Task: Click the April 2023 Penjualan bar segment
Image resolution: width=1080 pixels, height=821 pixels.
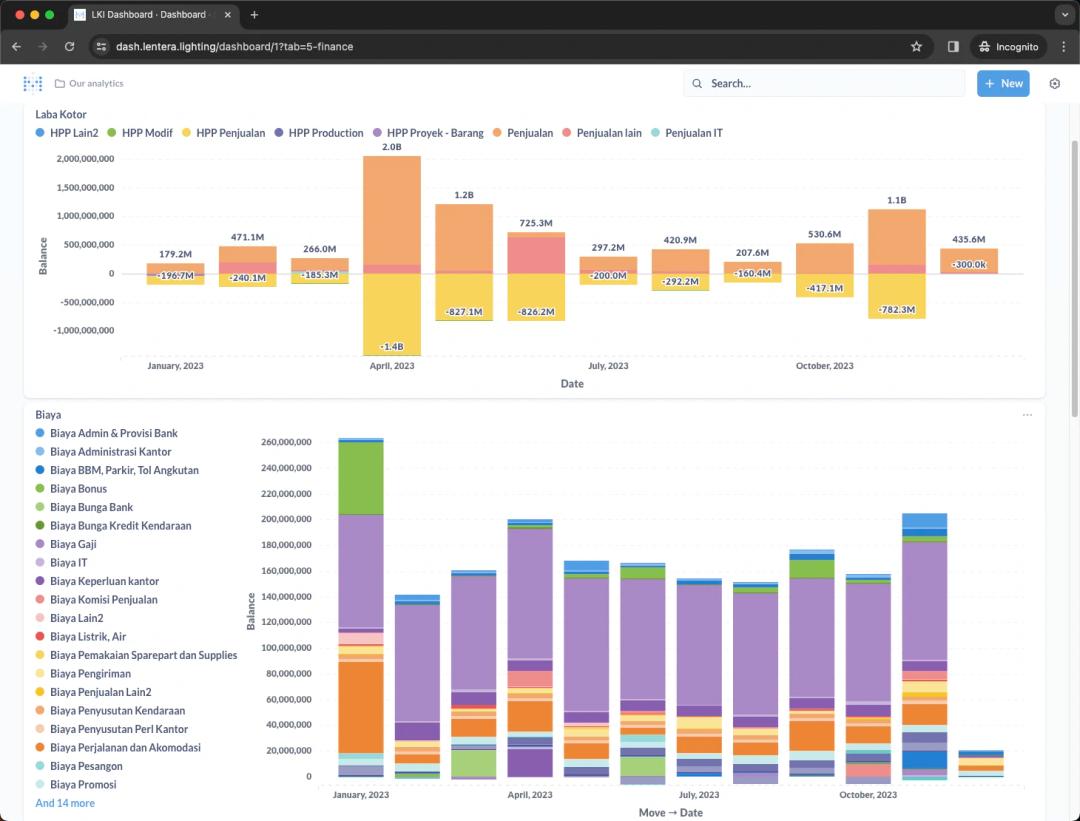Action: point(392,210)
